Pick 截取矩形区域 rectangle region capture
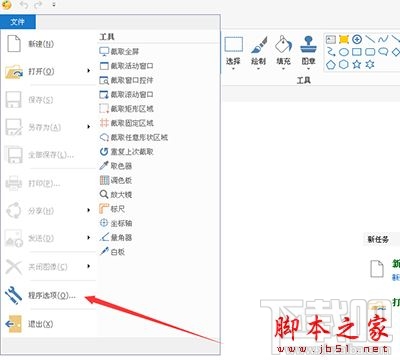 (127, 109)
